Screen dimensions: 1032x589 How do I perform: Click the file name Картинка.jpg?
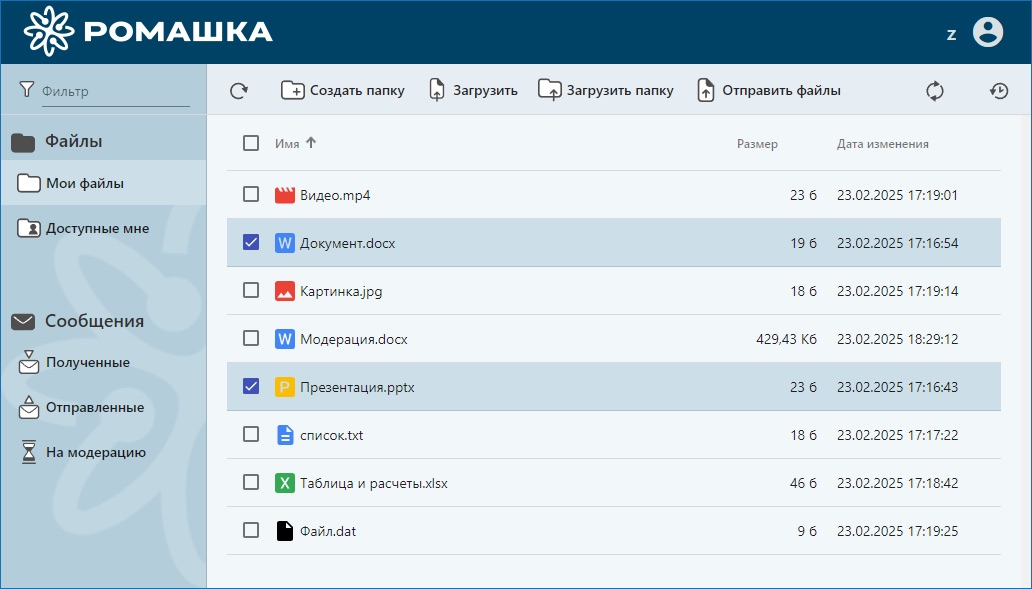(341, 291)
